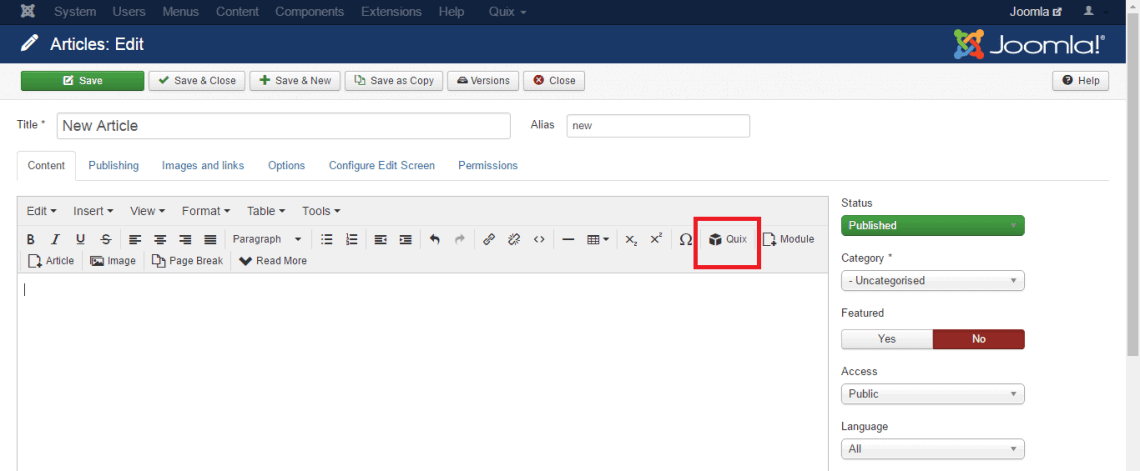Insert a horizontal line
The width and height of the screenshot is (1140, 471).
(x=568, y=240)
